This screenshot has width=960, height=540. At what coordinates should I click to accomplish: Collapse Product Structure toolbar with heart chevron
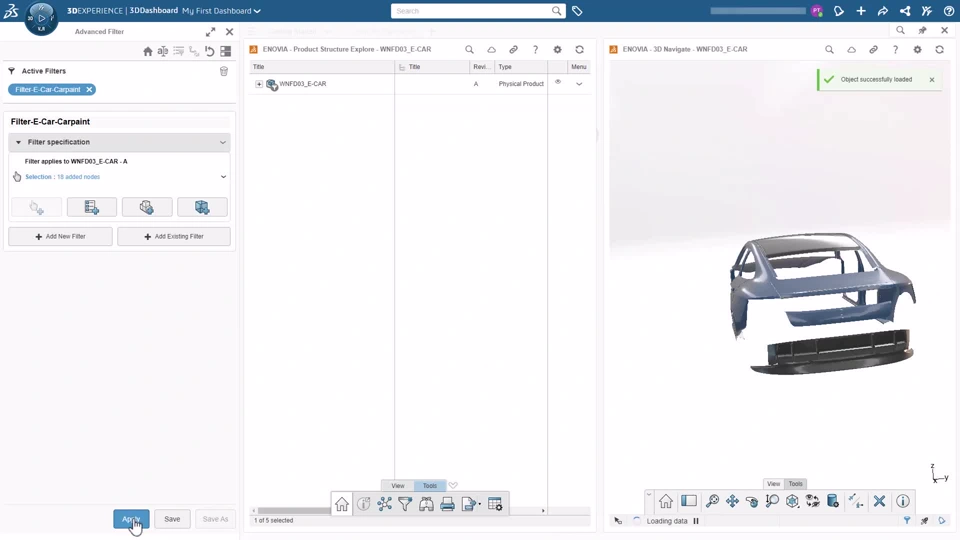point(453,486)
